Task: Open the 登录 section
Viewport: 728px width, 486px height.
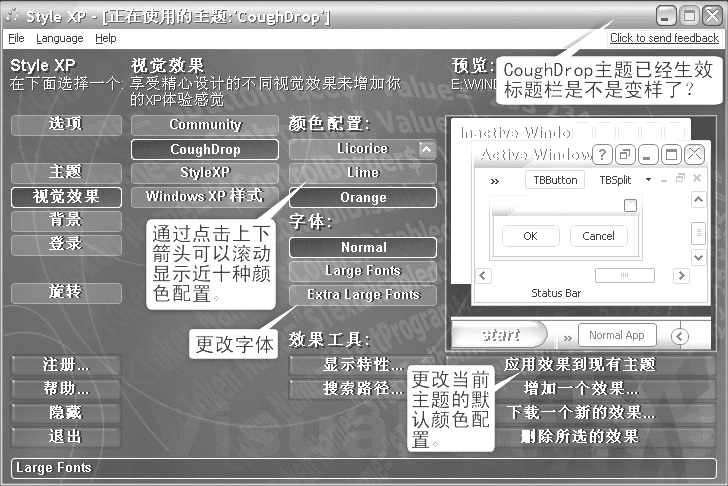Action: [66, 245]
